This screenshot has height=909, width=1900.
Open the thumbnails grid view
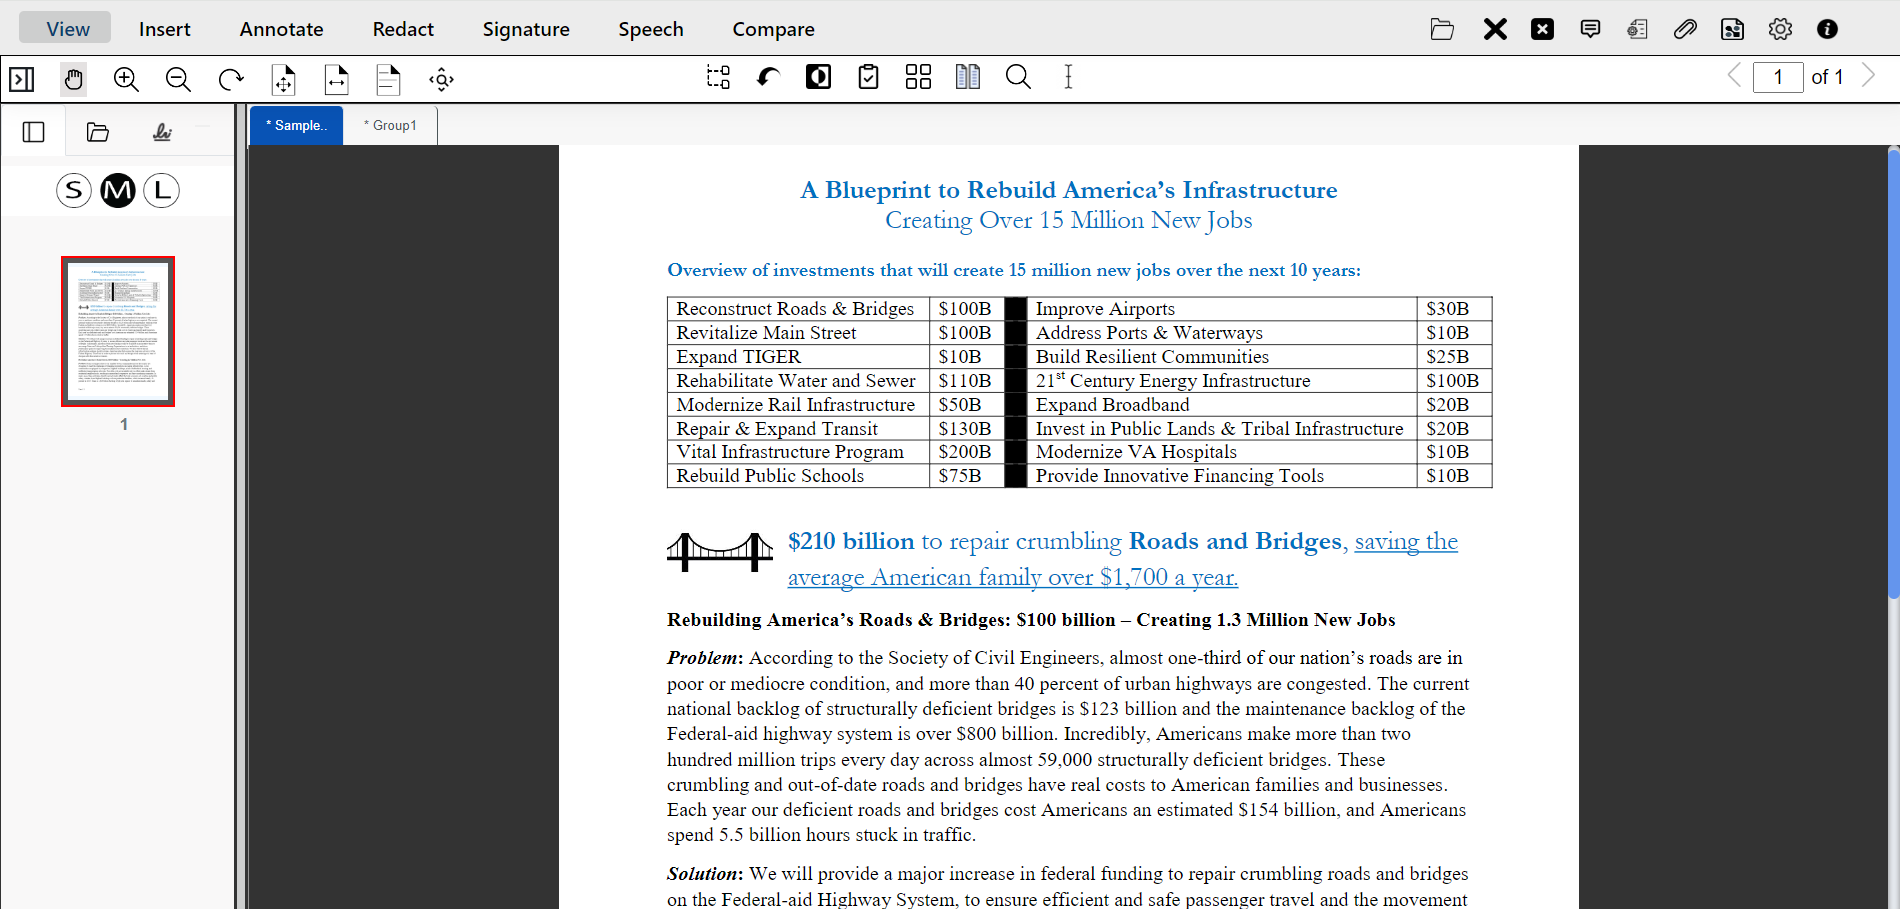918,76
